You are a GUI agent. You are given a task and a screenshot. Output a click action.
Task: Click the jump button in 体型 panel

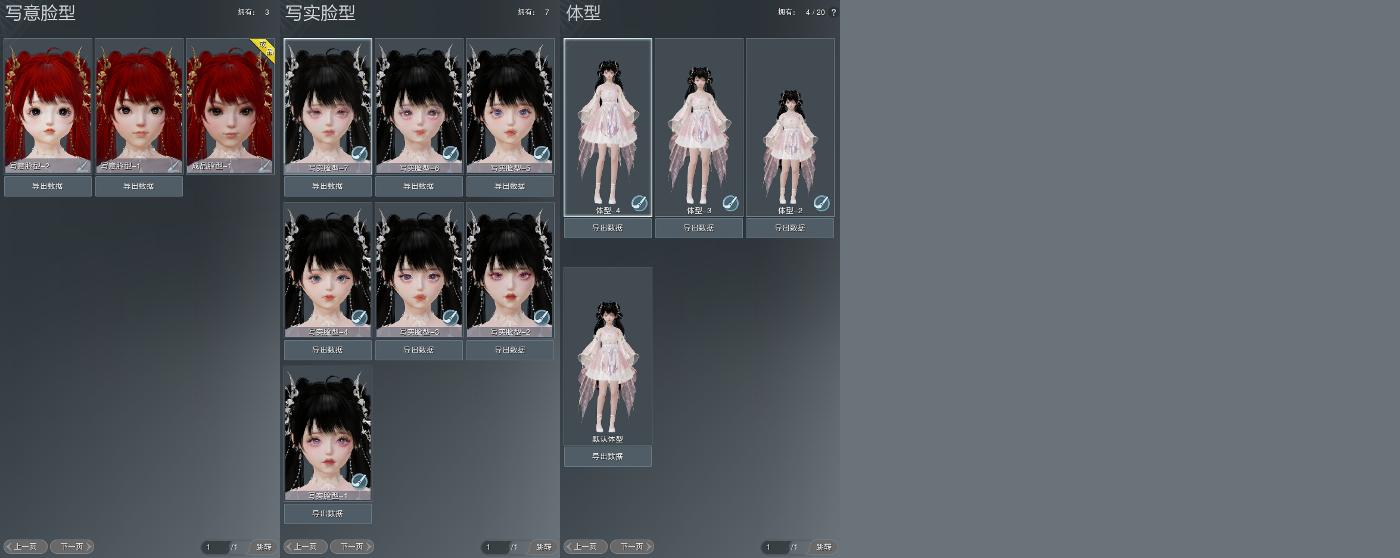click(823, 547)
